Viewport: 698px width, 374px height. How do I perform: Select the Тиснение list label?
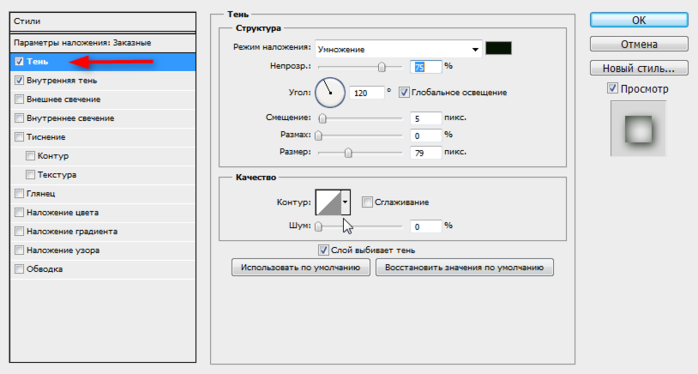(x=46, y=137)
